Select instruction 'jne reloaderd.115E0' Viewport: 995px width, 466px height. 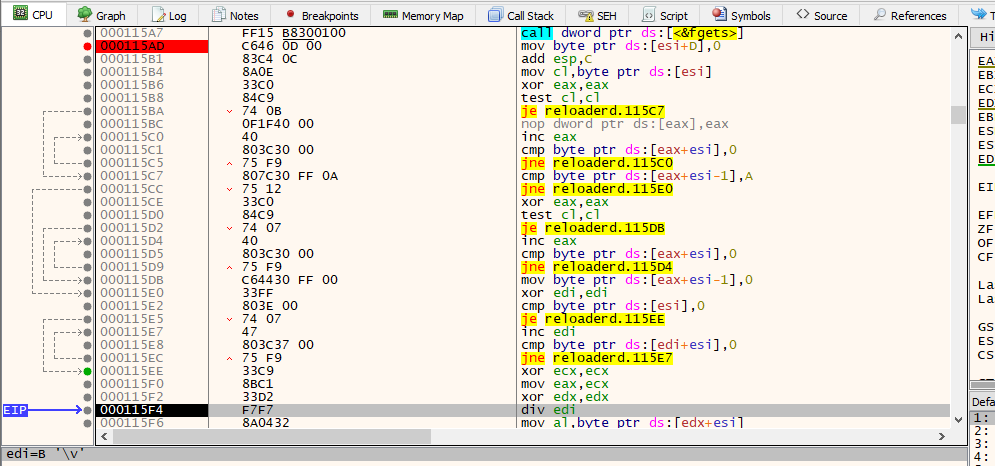(597, 189)
